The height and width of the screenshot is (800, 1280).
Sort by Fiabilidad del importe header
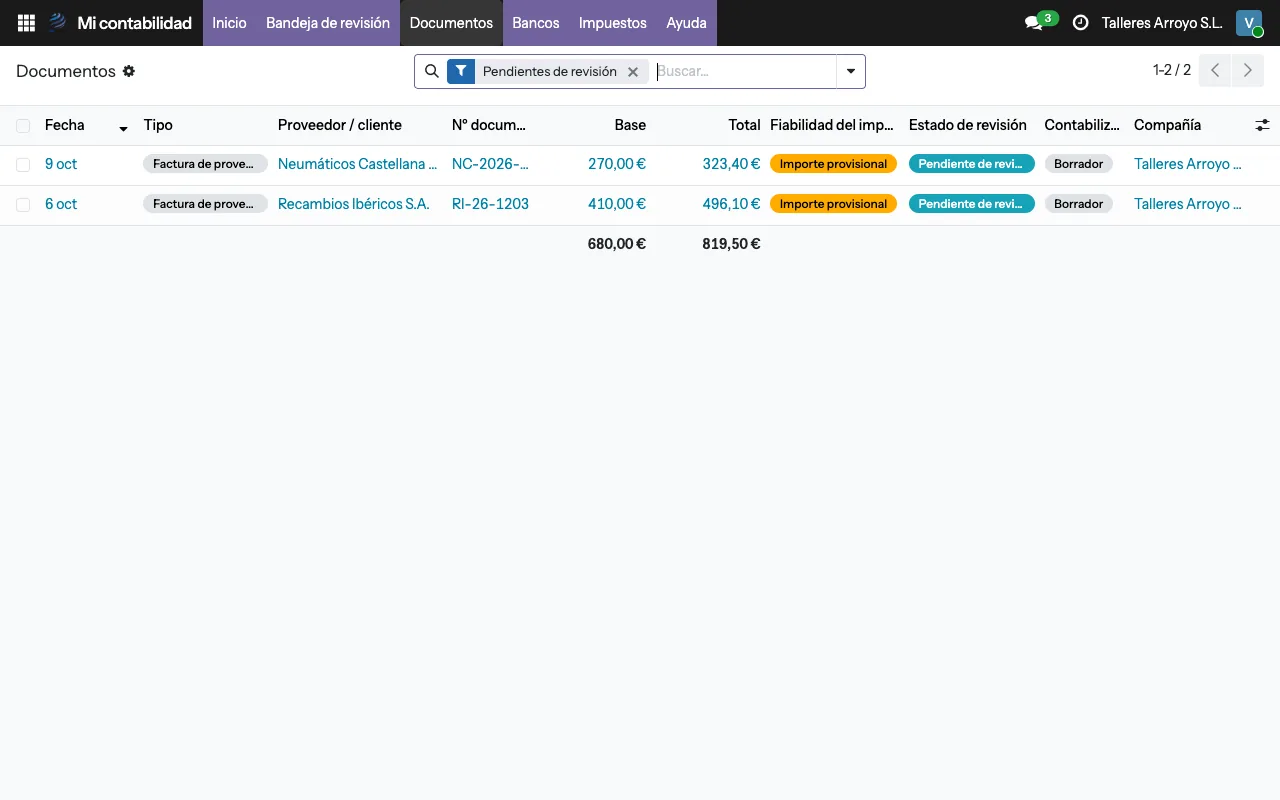point(832,125)
